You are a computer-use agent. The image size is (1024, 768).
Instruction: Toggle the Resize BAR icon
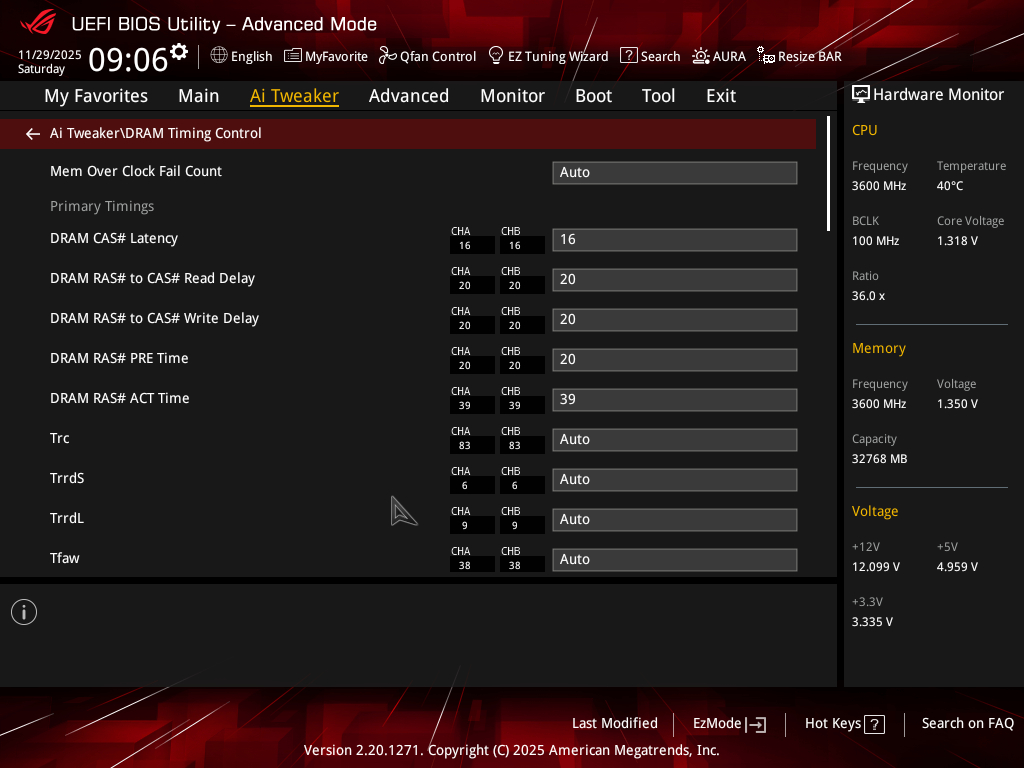coord(766,56)
